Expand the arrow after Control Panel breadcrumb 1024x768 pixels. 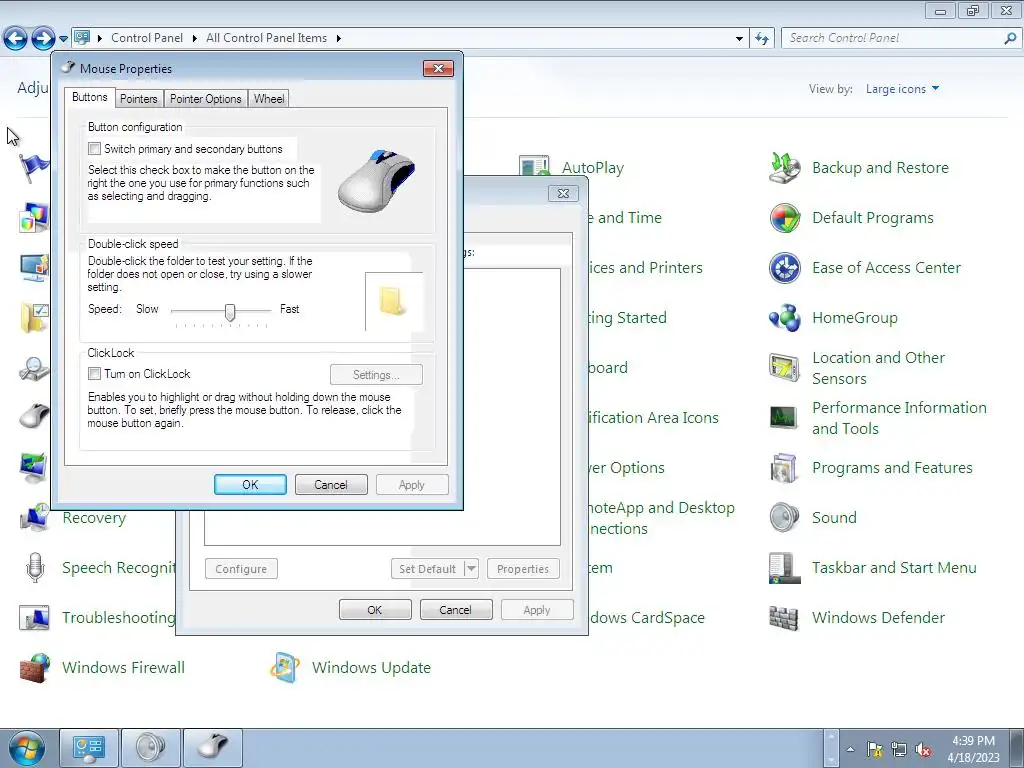click(x=195, y=39)
